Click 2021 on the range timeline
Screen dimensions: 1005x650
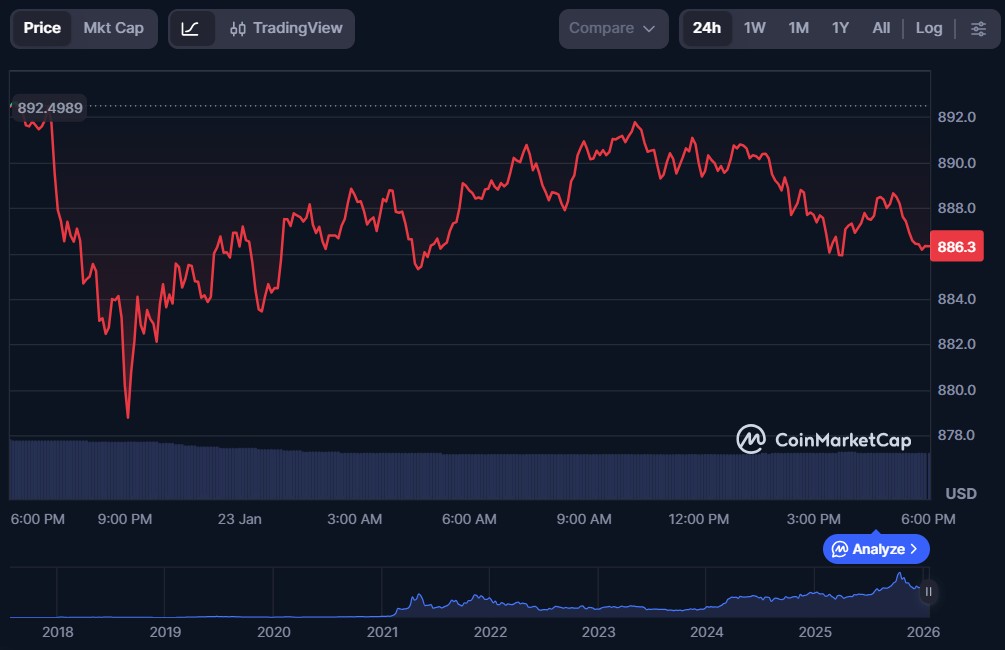pos(382,632)
